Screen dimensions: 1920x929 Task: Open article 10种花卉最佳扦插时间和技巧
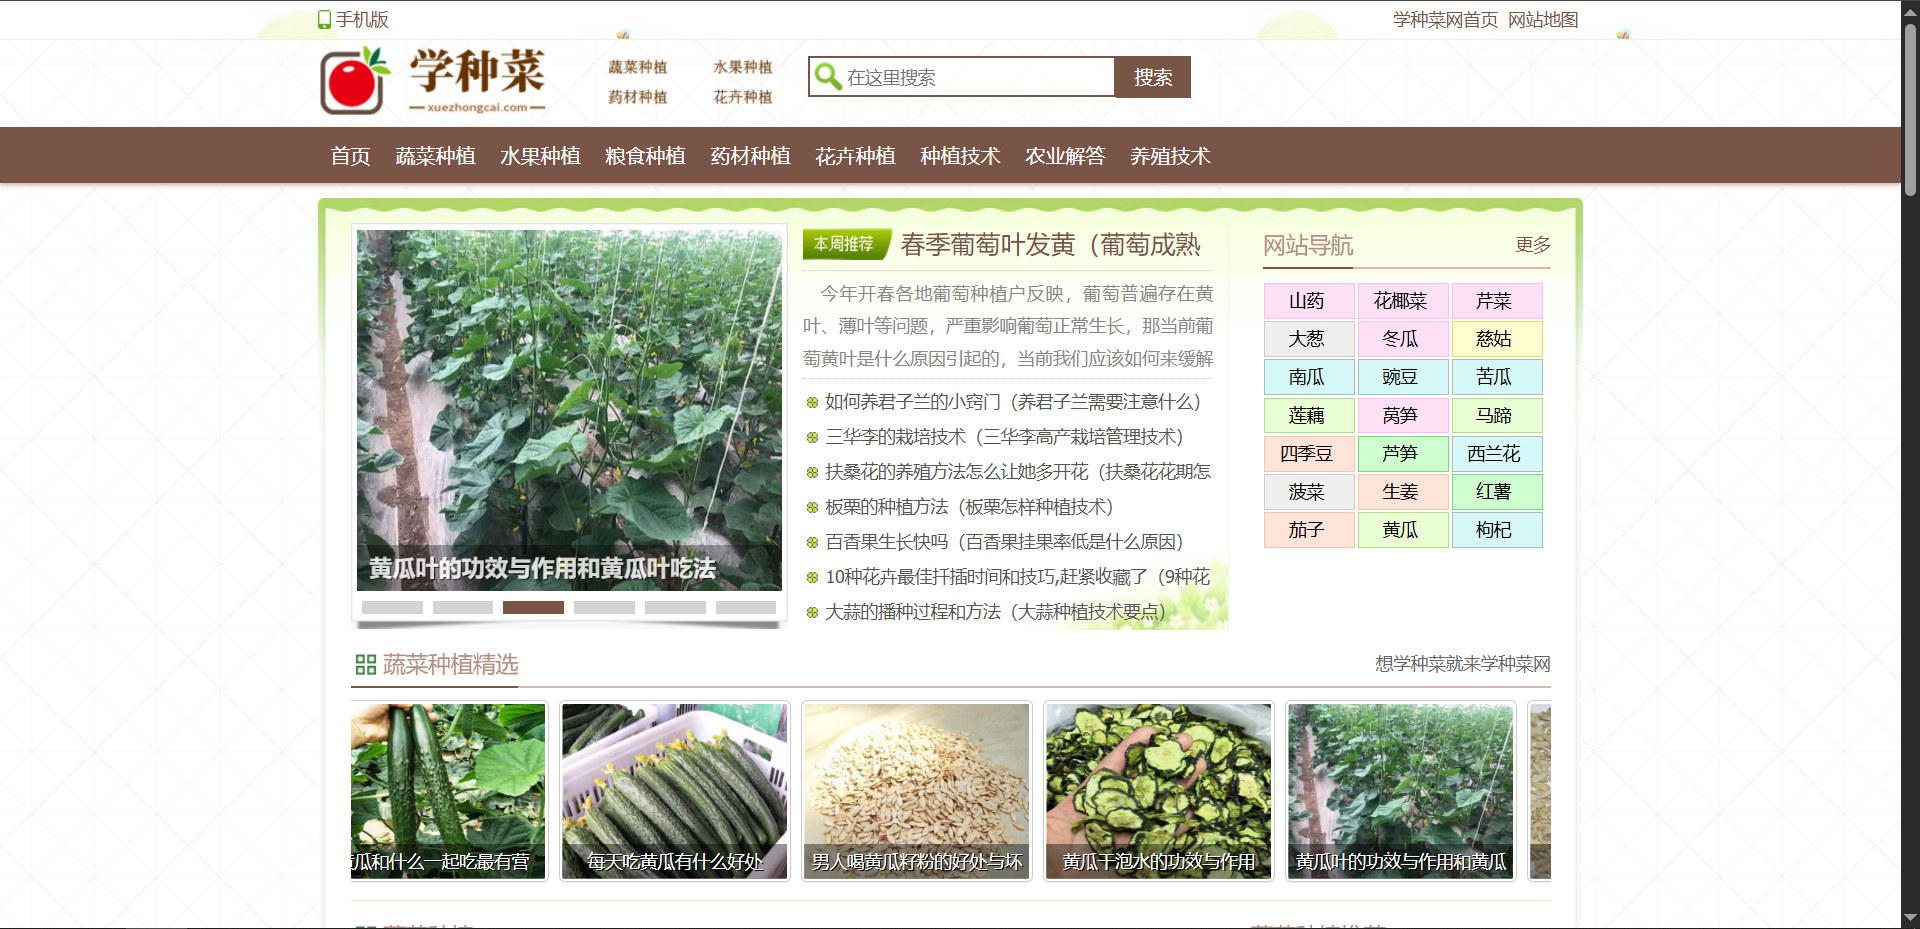(x=1018, y=577)
